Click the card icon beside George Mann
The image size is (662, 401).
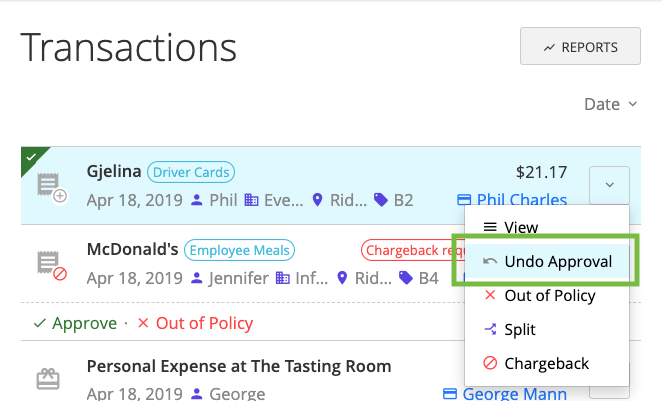click(x=449, y=394)
